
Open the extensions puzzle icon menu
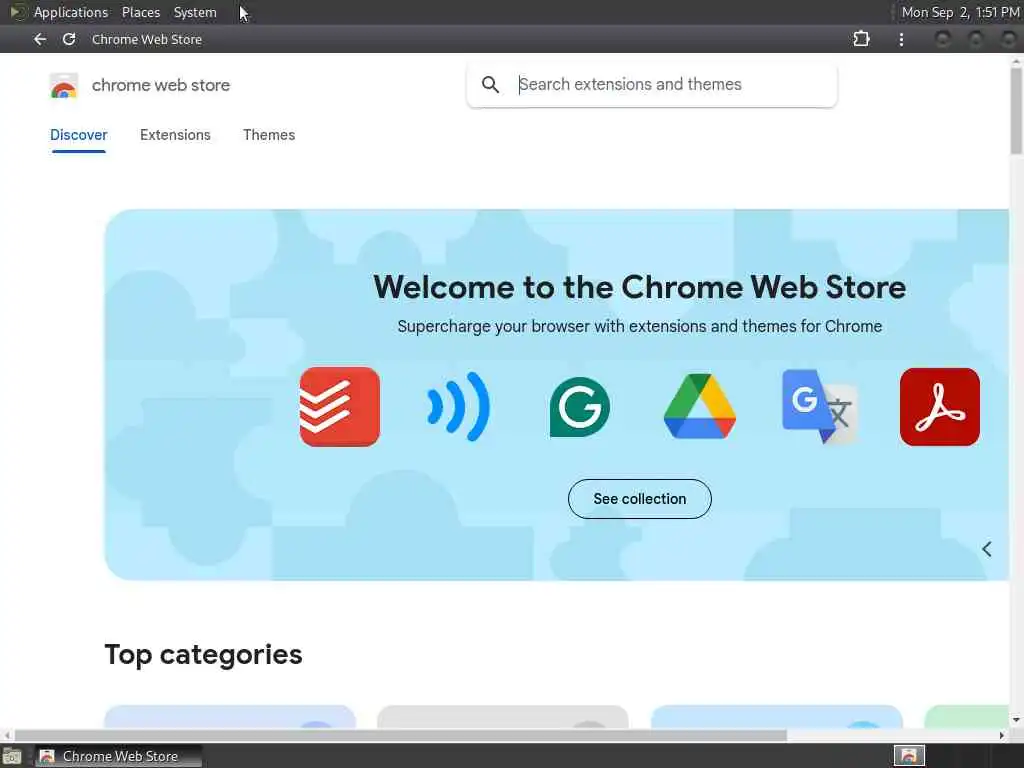[x=861, y=39]
